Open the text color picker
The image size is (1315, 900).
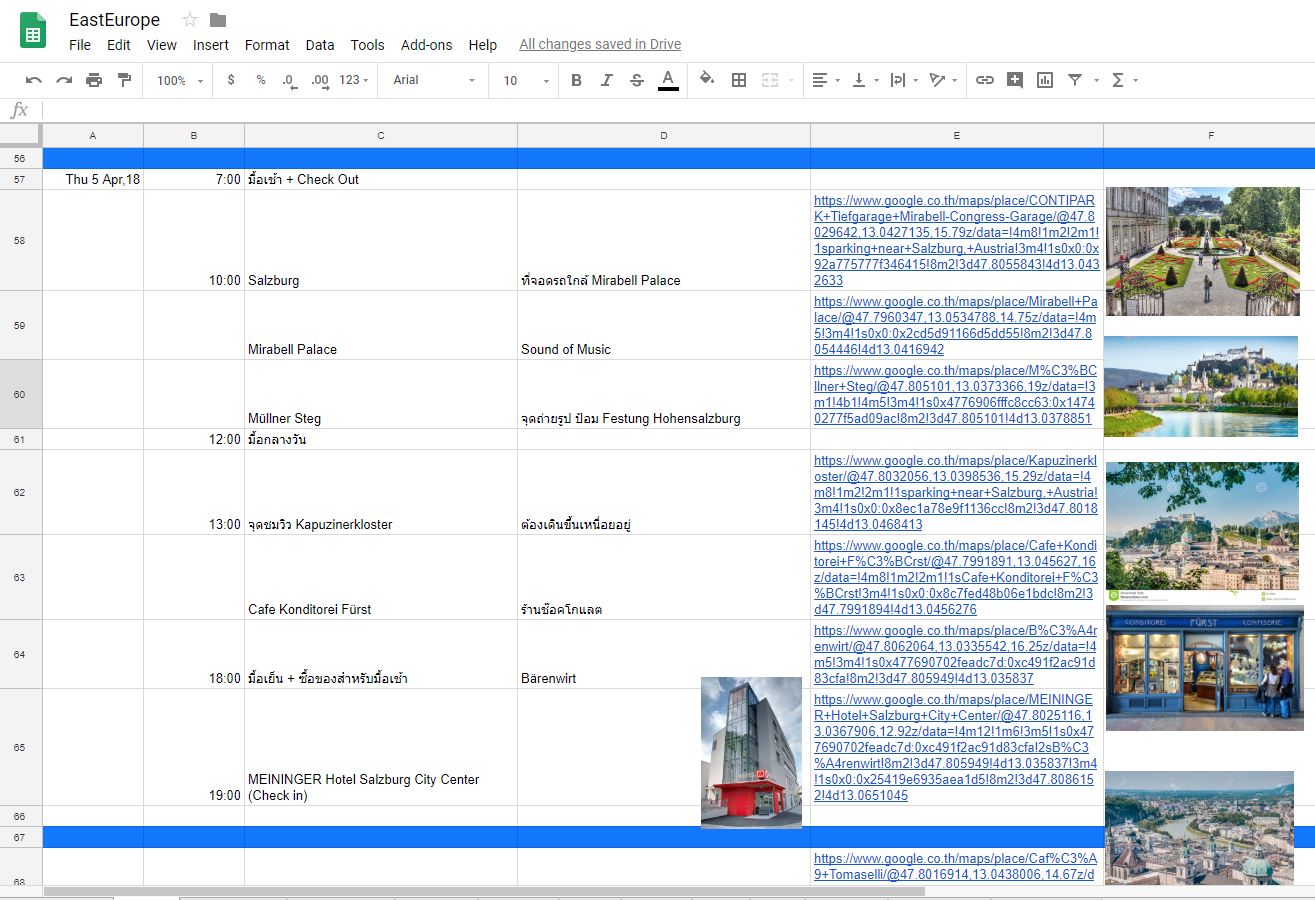pyautogui.click(x=668, y=80)
